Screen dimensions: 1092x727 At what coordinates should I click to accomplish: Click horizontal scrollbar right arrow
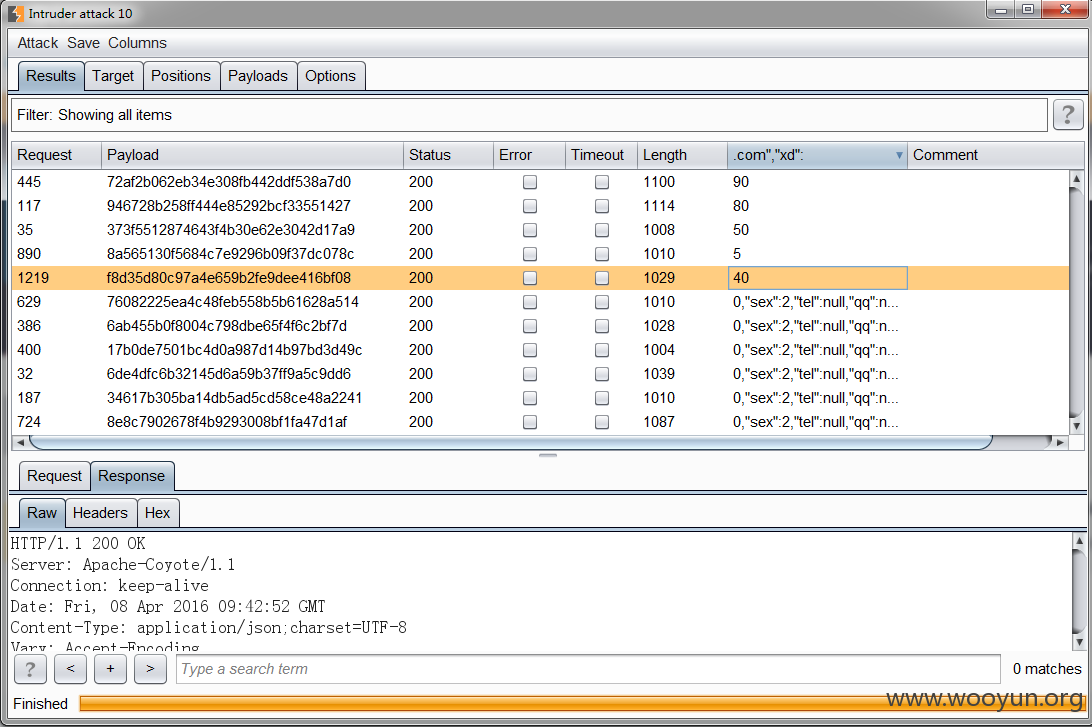1060,442
